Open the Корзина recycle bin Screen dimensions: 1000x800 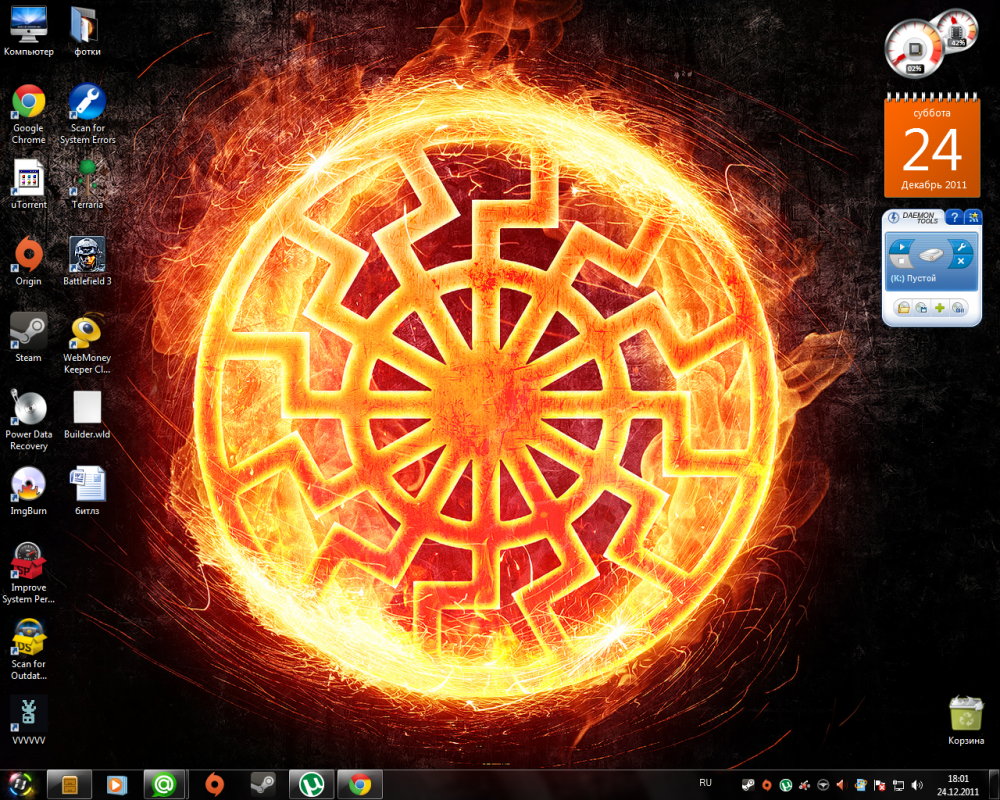click(x=966, y=721)
